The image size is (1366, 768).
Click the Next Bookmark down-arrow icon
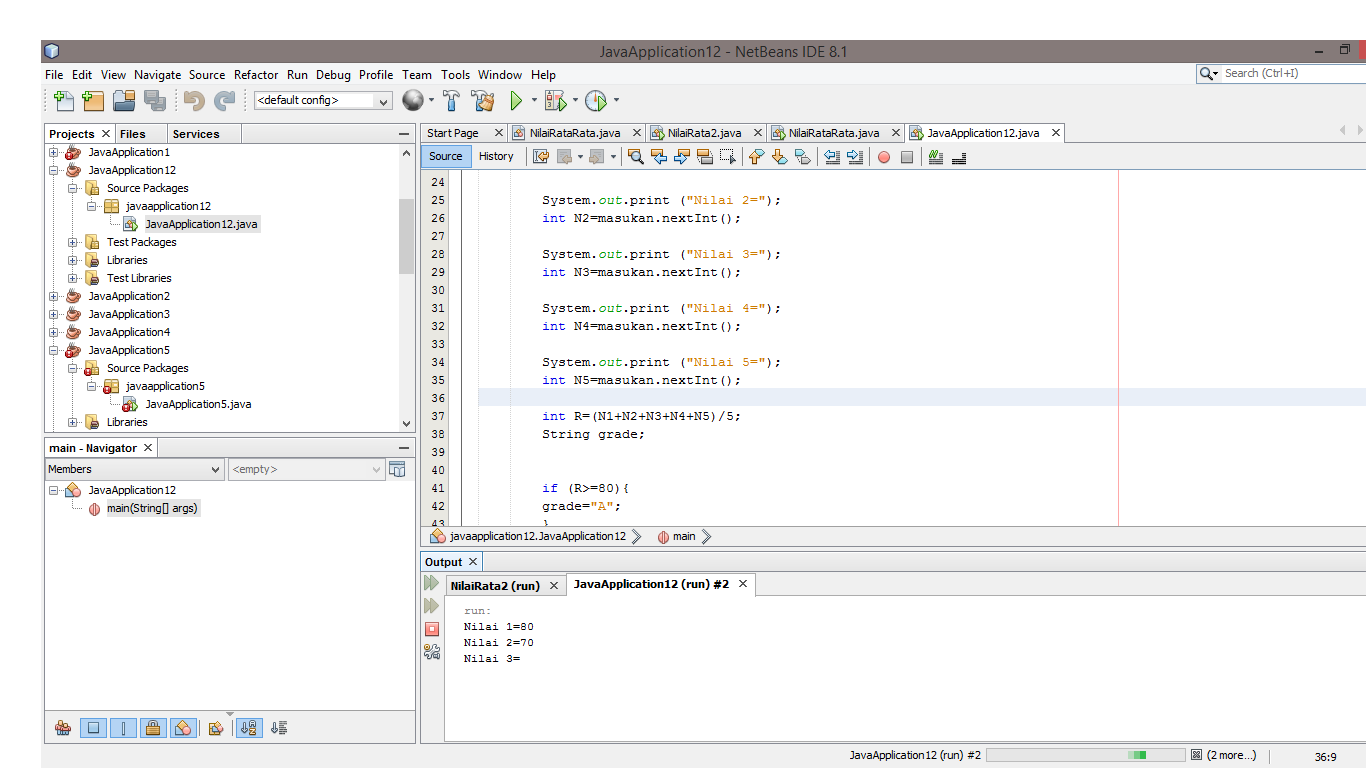pyautogui.click(x=779, y=156)
